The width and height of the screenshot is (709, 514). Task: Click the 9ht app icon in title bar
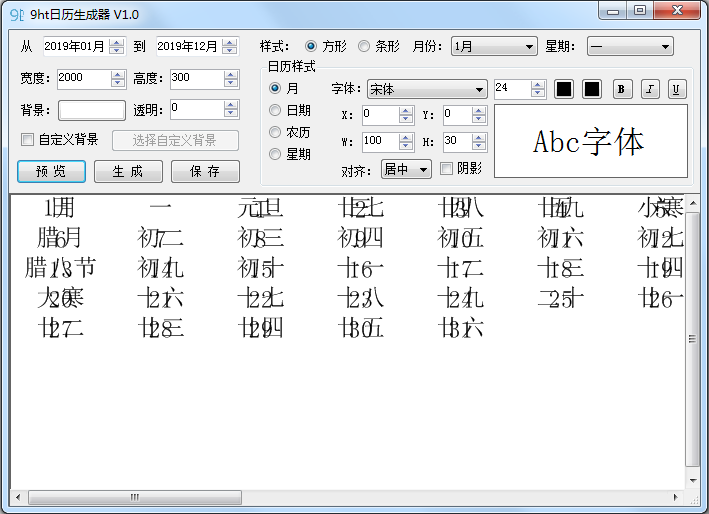point(16,15)
